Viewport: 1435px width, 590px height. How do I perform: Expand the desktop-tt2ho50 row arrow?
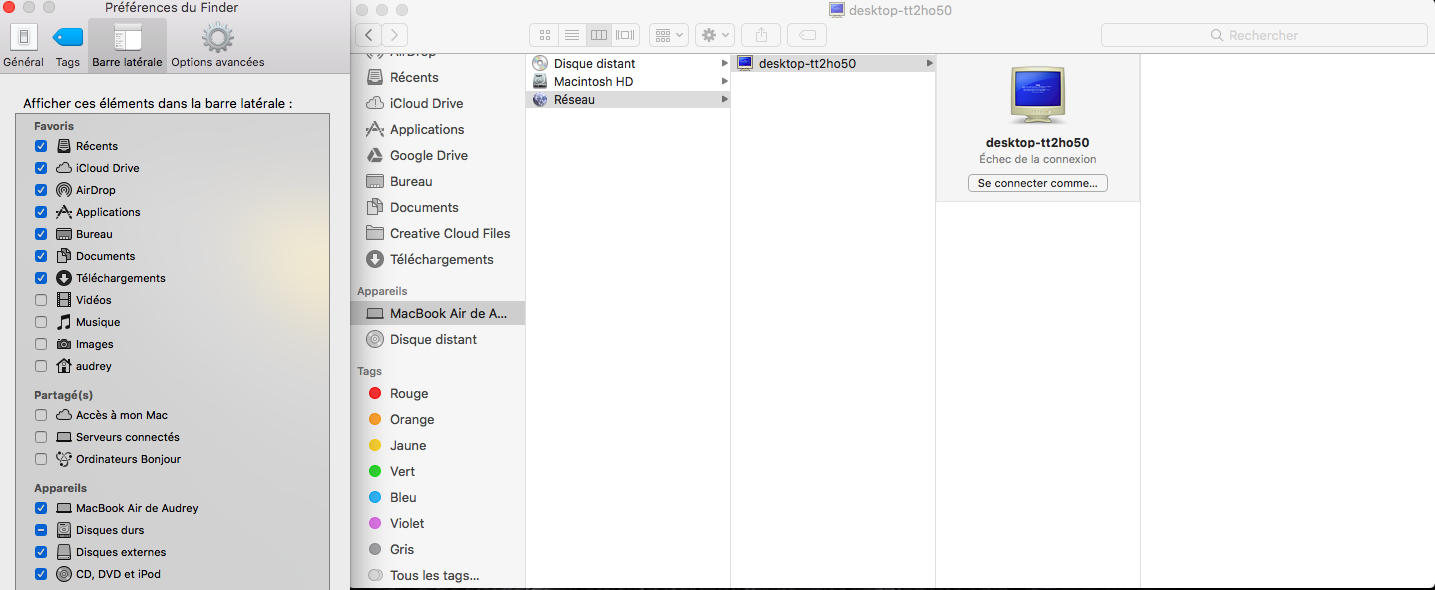click(x=929, y=63)
